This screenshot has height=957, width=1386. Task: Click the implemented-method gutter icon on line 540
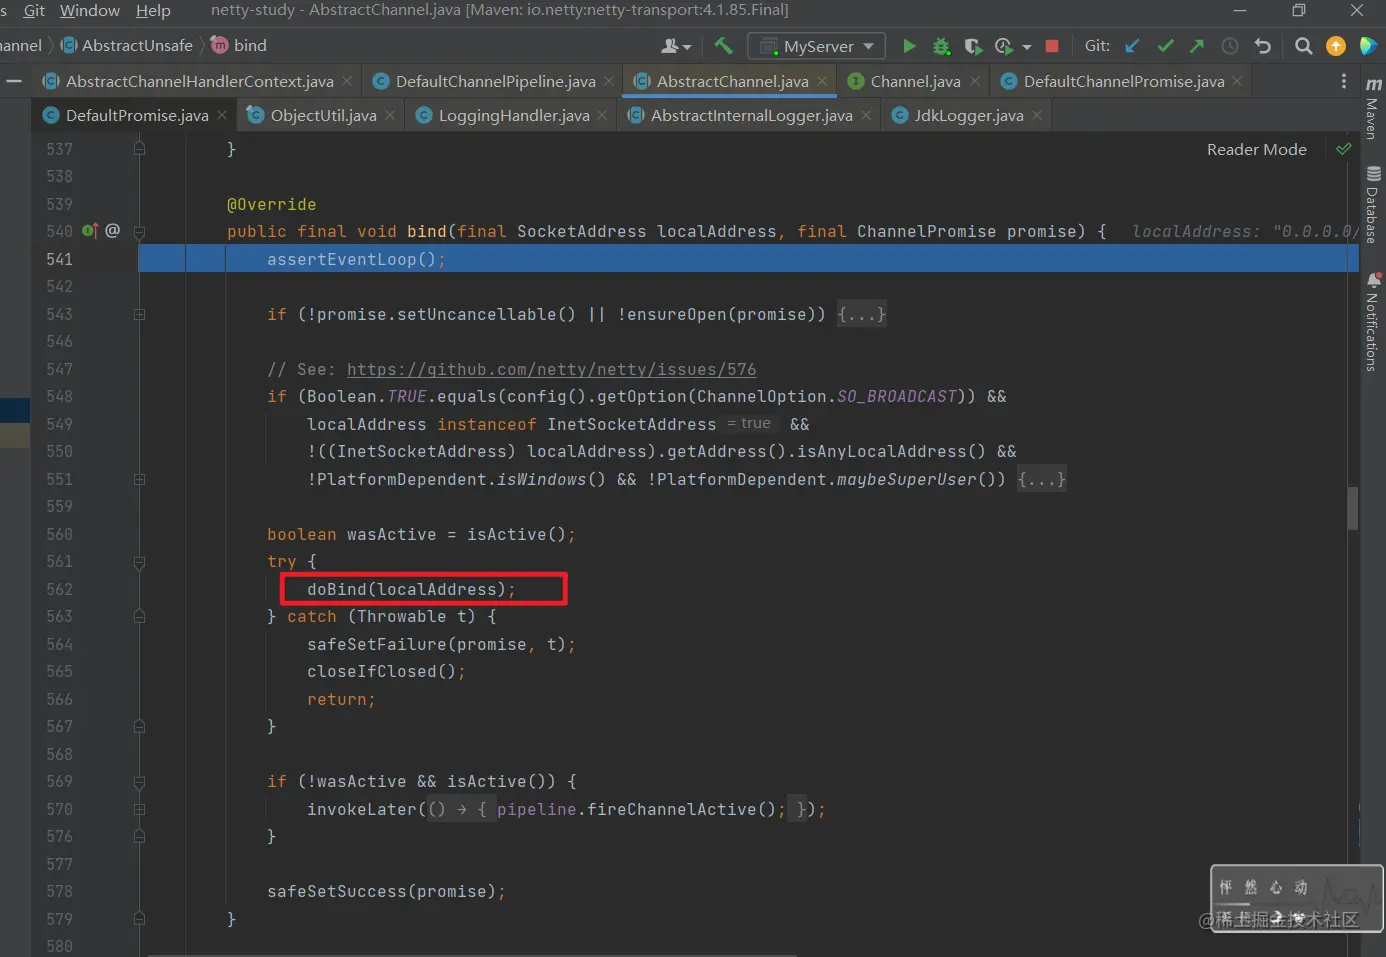coord(89,231)
